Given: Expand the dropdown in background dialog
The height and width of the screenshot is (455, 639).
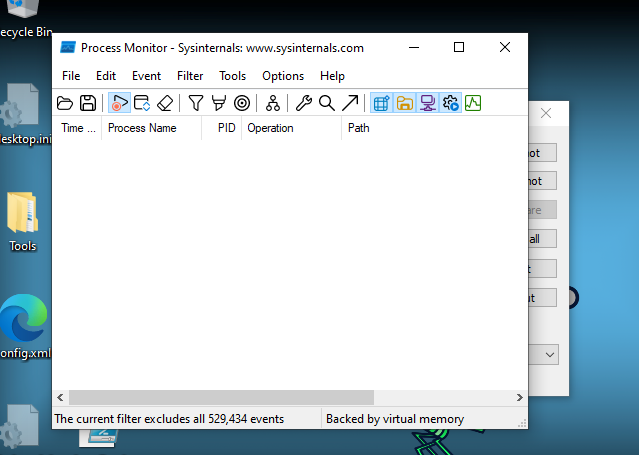Looking at the screenshot, I should [550, 355].
